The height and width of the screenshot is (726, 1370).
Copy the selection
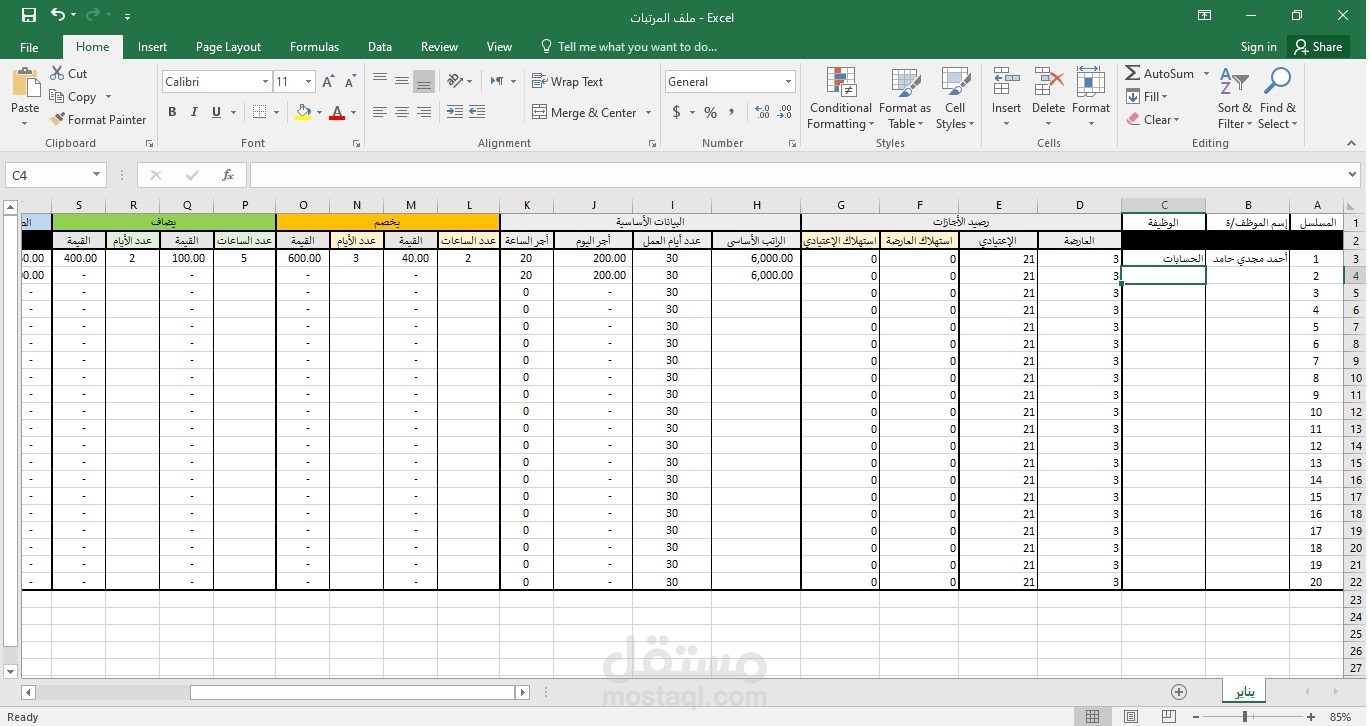(72, 97)
